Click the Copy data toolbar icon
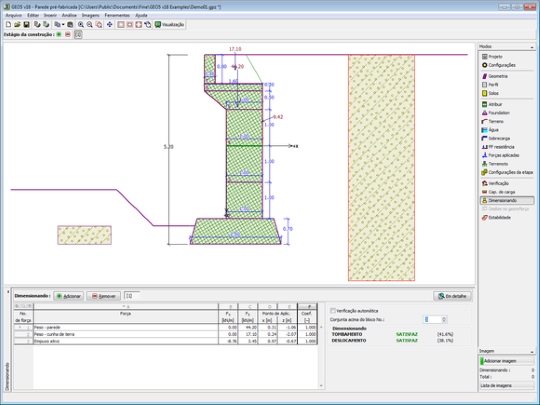This screenshot has width=540, height=405. [57, 24]
